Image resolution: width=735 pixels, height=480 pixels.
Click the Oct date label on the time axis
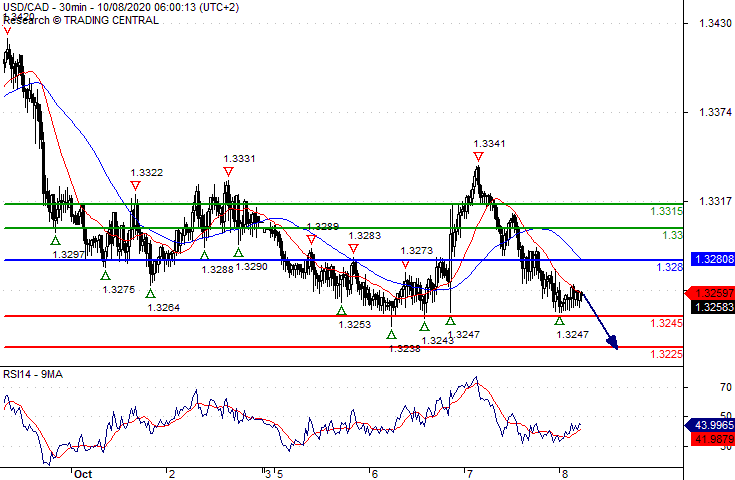[x=83, y=474]
